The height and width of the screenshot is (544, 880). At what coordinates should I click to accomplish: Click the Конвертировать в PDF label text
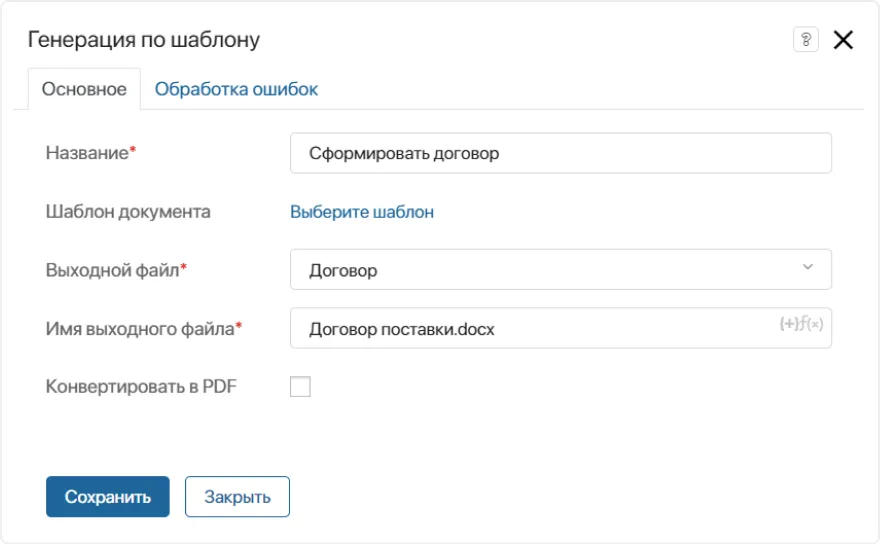point(141,387)
